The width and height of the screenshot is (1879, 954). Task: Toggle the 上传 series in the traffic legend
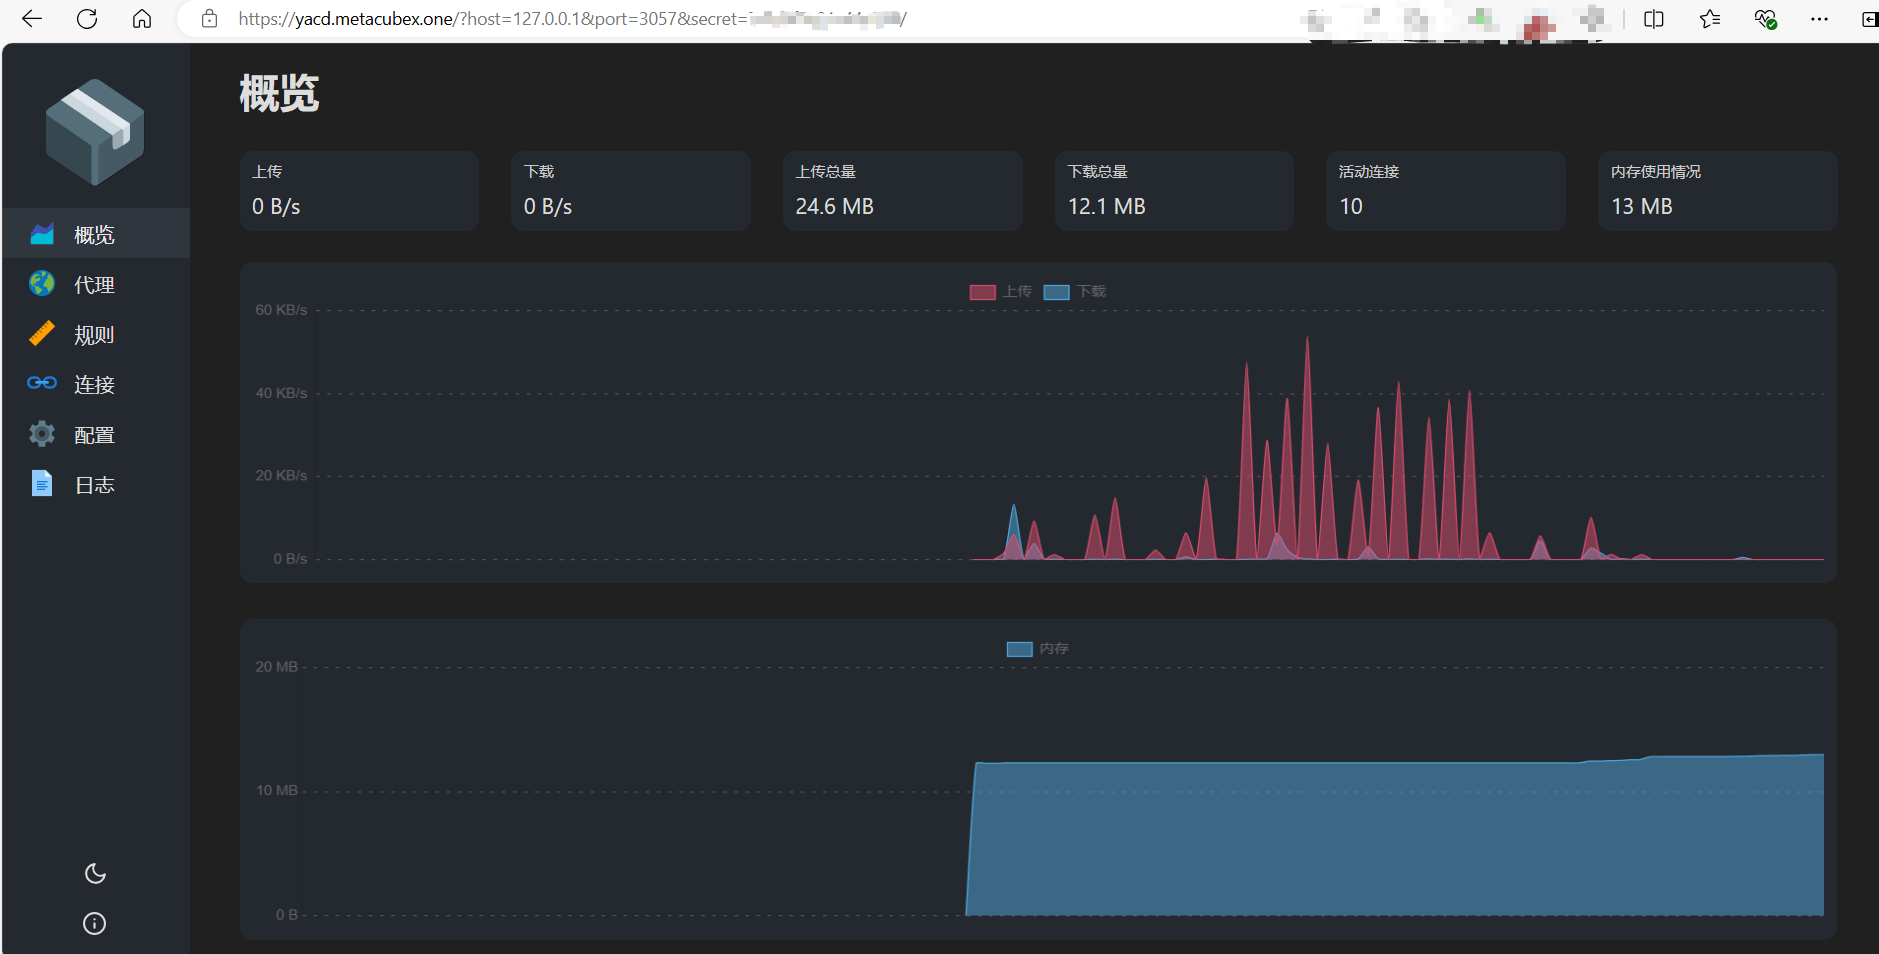1001,291
